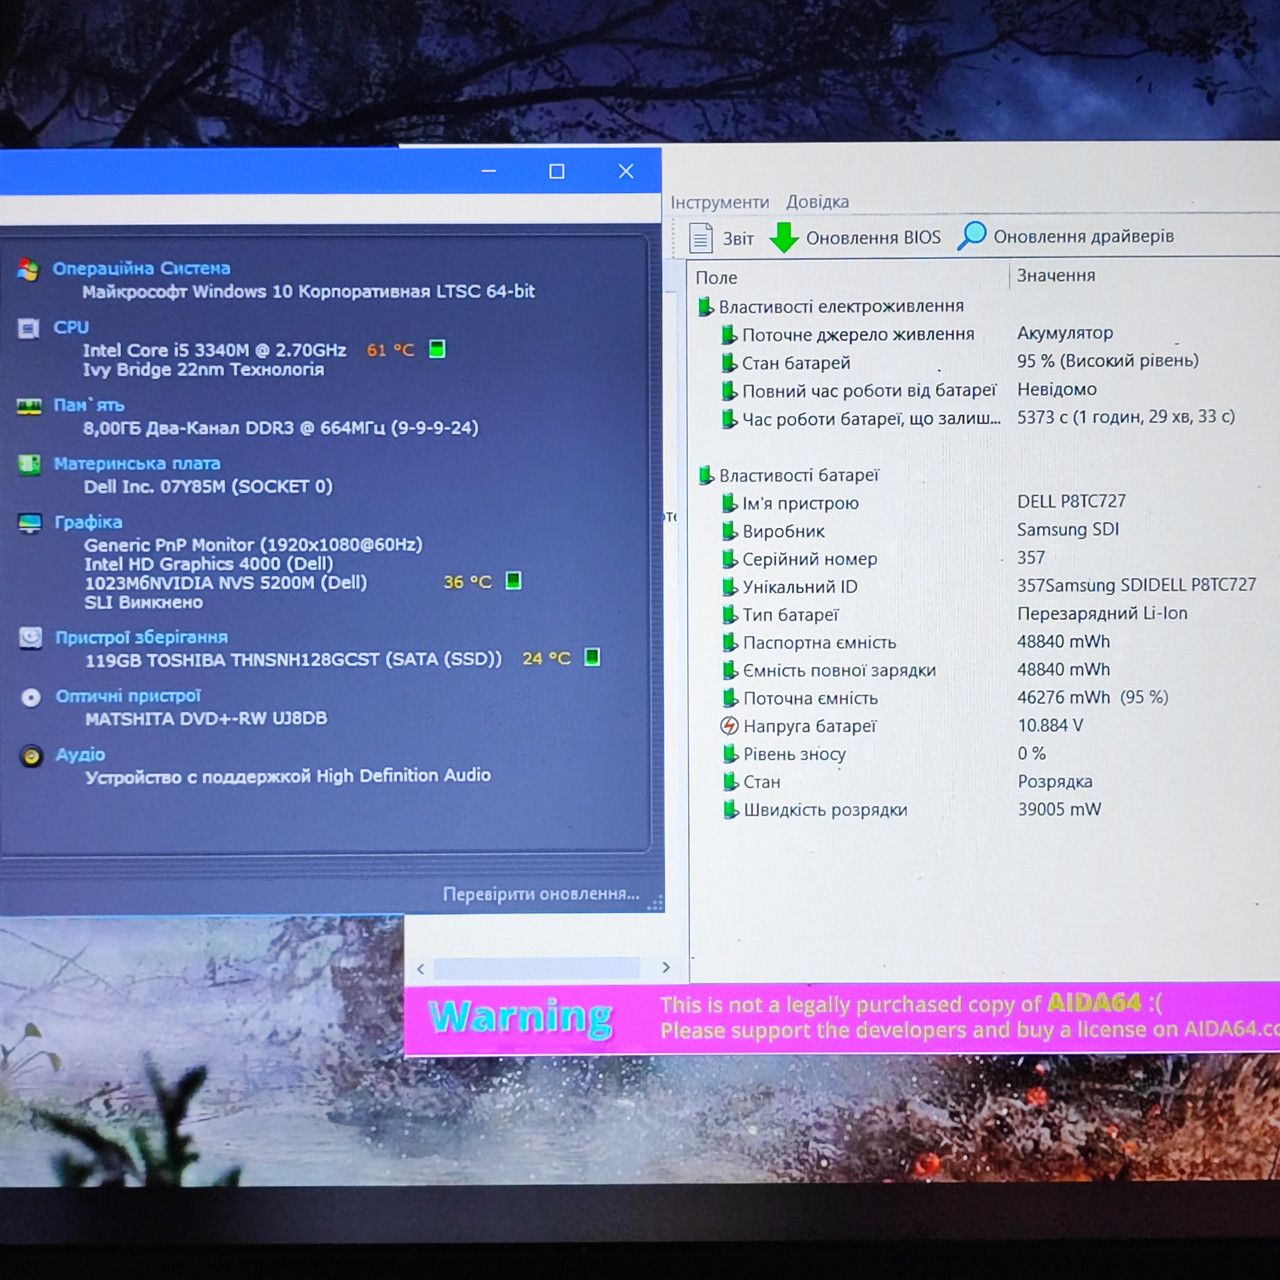Collapse the Властивості електроживлення group
This screenshot has height=1280, width=1280.
[x=706, y=306]
